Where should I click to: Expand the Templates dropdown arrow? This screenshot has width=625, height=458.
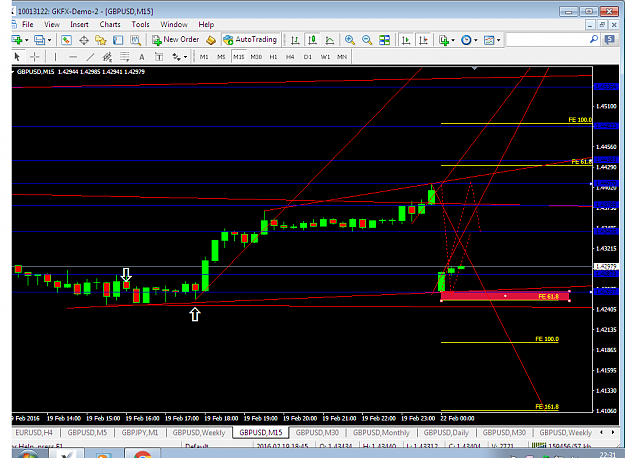click(x=498, y=40)
